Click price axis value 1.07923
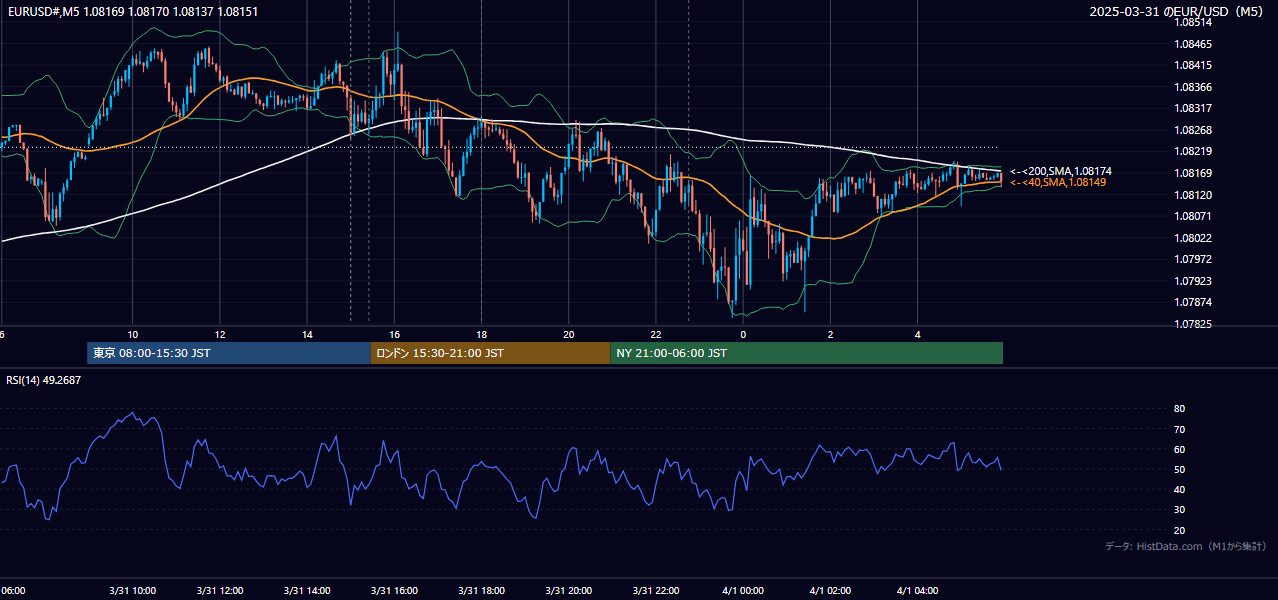The image size is (1278, 600). [x=1191, y=281]
